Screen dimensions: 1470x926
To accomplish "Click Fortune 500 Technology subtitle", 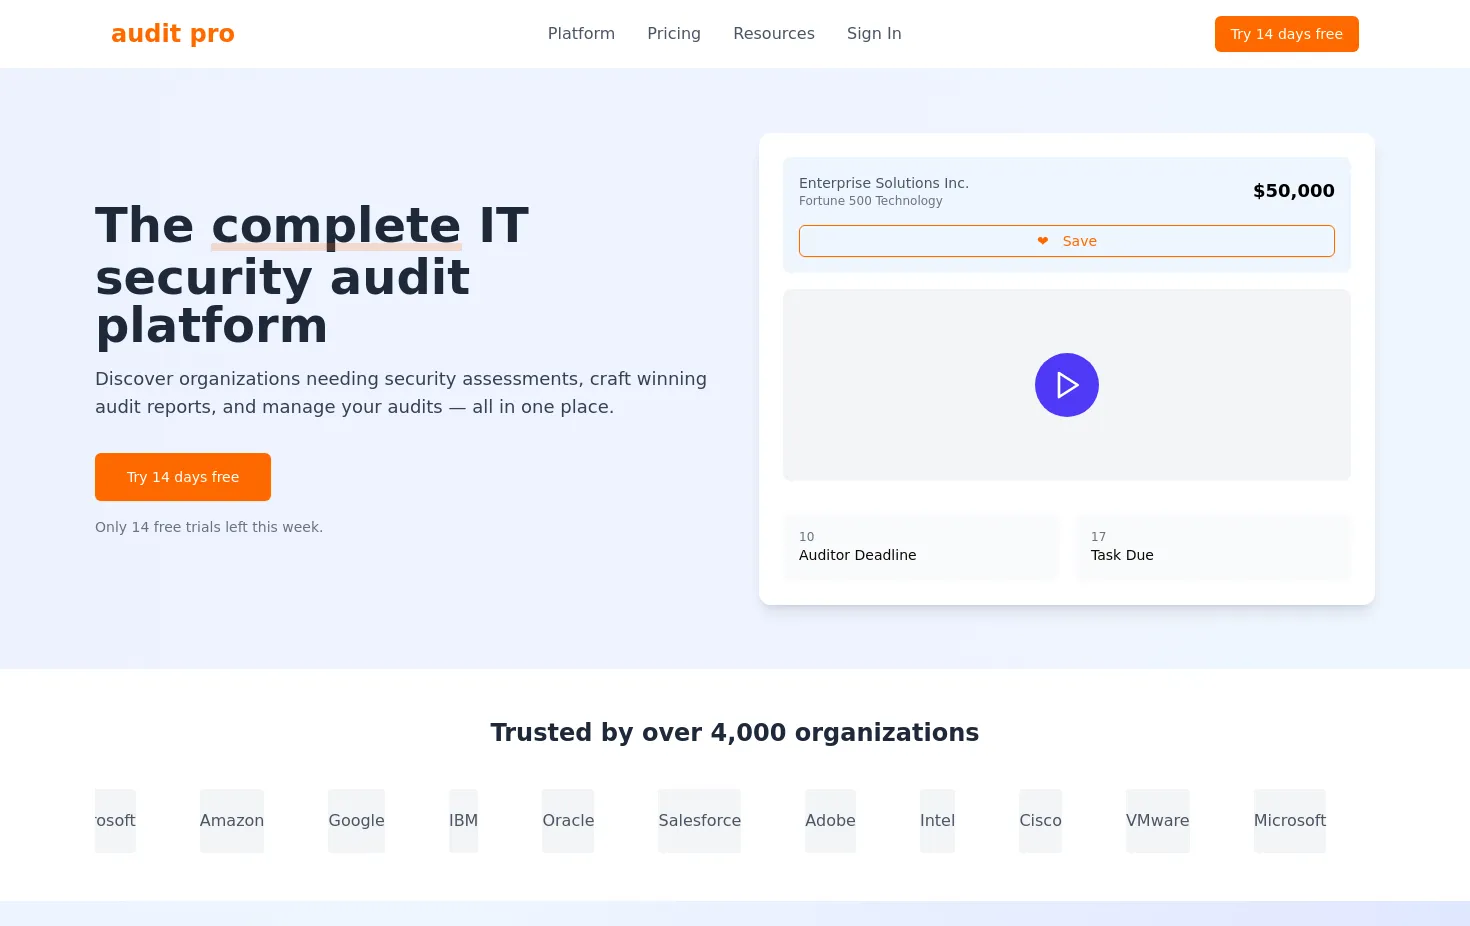I will (x=871, y=201).
